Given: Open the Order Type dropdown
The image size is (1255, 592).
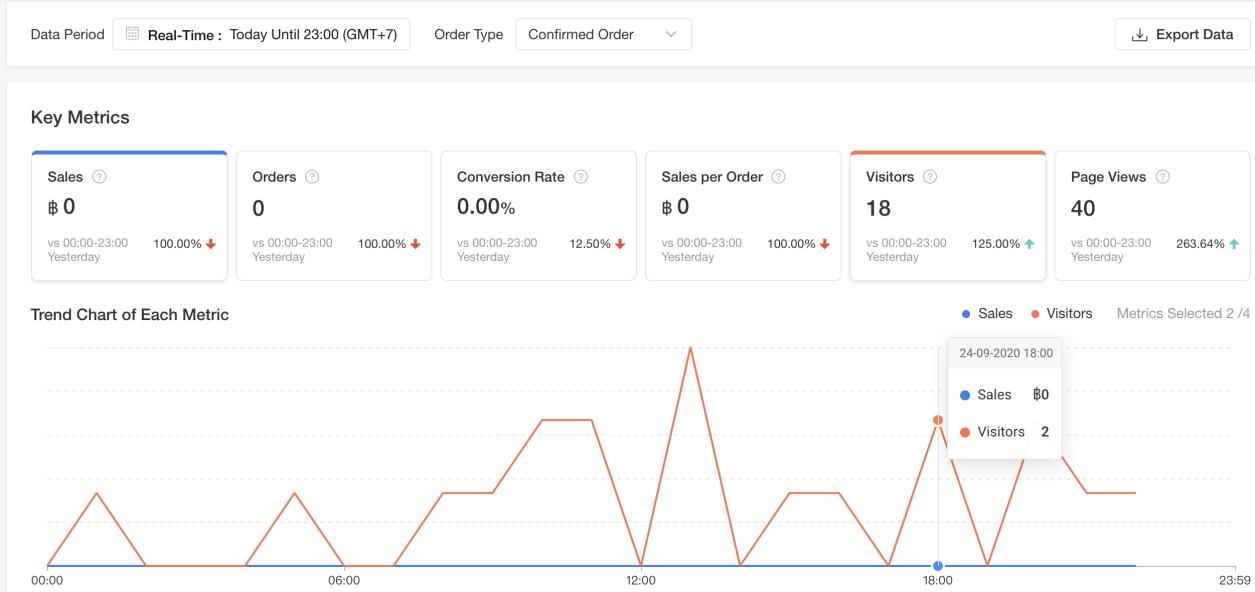Looking at the screenshot, I should tap(603, 34).
